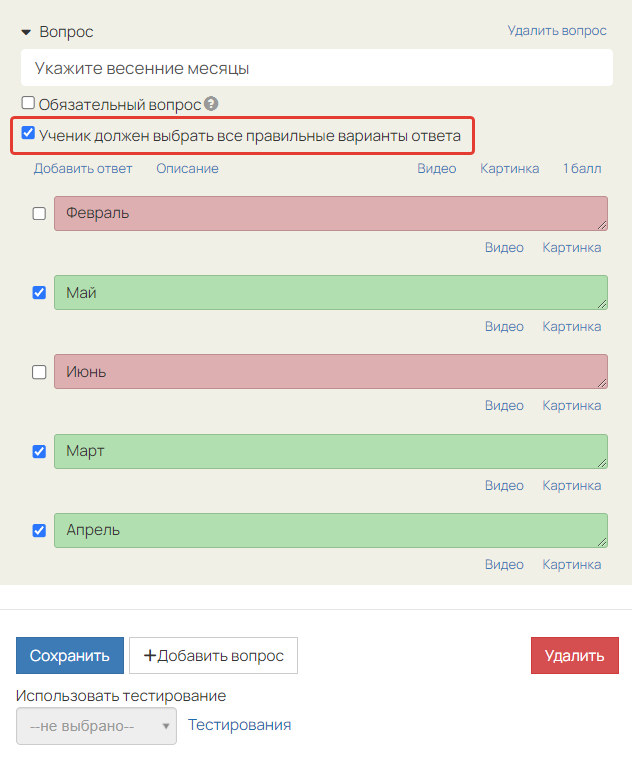Click into the Март answer field
Screen dimensions: 632x759
click(330, 451)
